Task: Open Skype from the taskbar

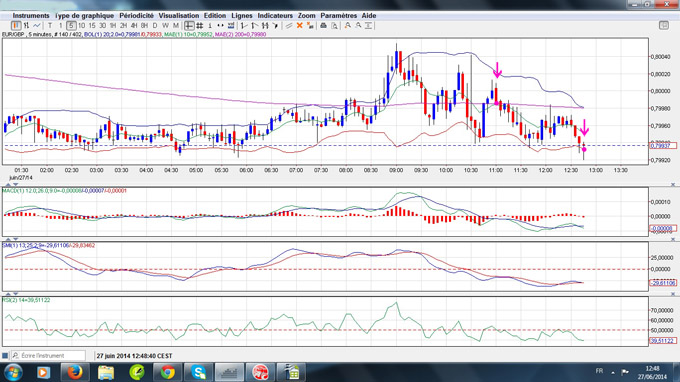Action: (198, 372)
